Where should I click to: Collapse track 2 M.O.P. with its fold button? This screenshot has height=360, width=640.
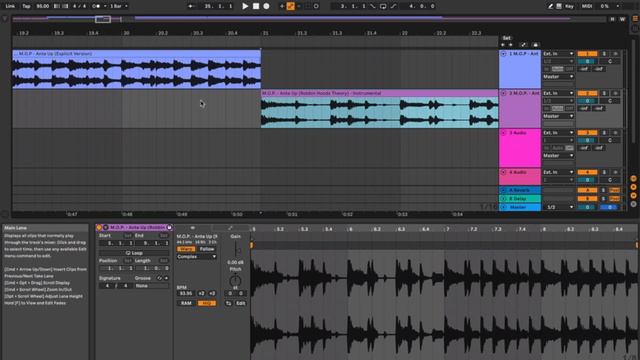(x=504, y=93)
